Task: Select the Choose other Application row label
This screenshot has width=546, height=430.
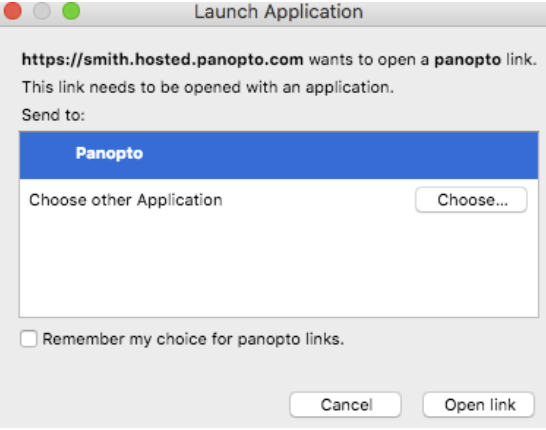Action: [x=126, y=200]
